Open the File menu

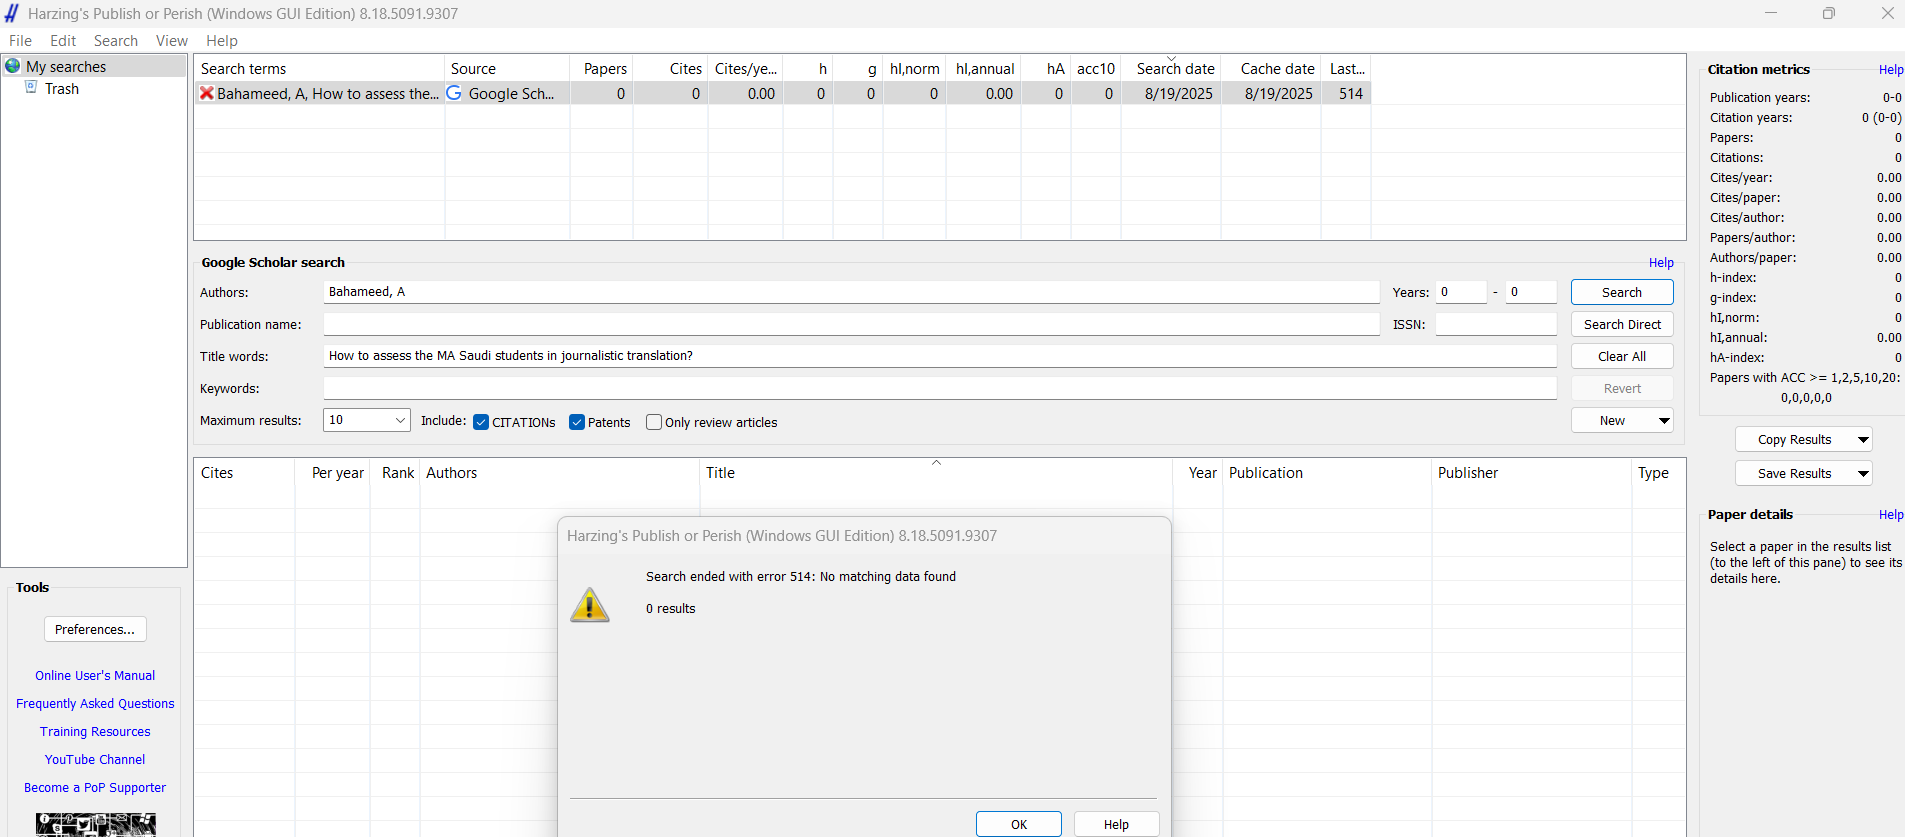click(x=20, y=41)
